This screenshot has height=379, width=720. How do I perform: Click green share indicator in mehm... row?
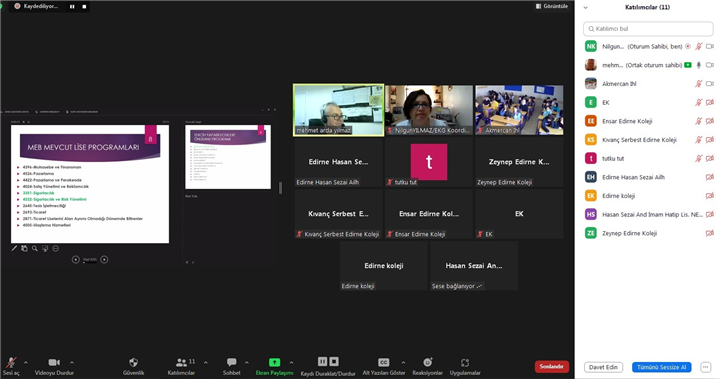pos(688,65)
